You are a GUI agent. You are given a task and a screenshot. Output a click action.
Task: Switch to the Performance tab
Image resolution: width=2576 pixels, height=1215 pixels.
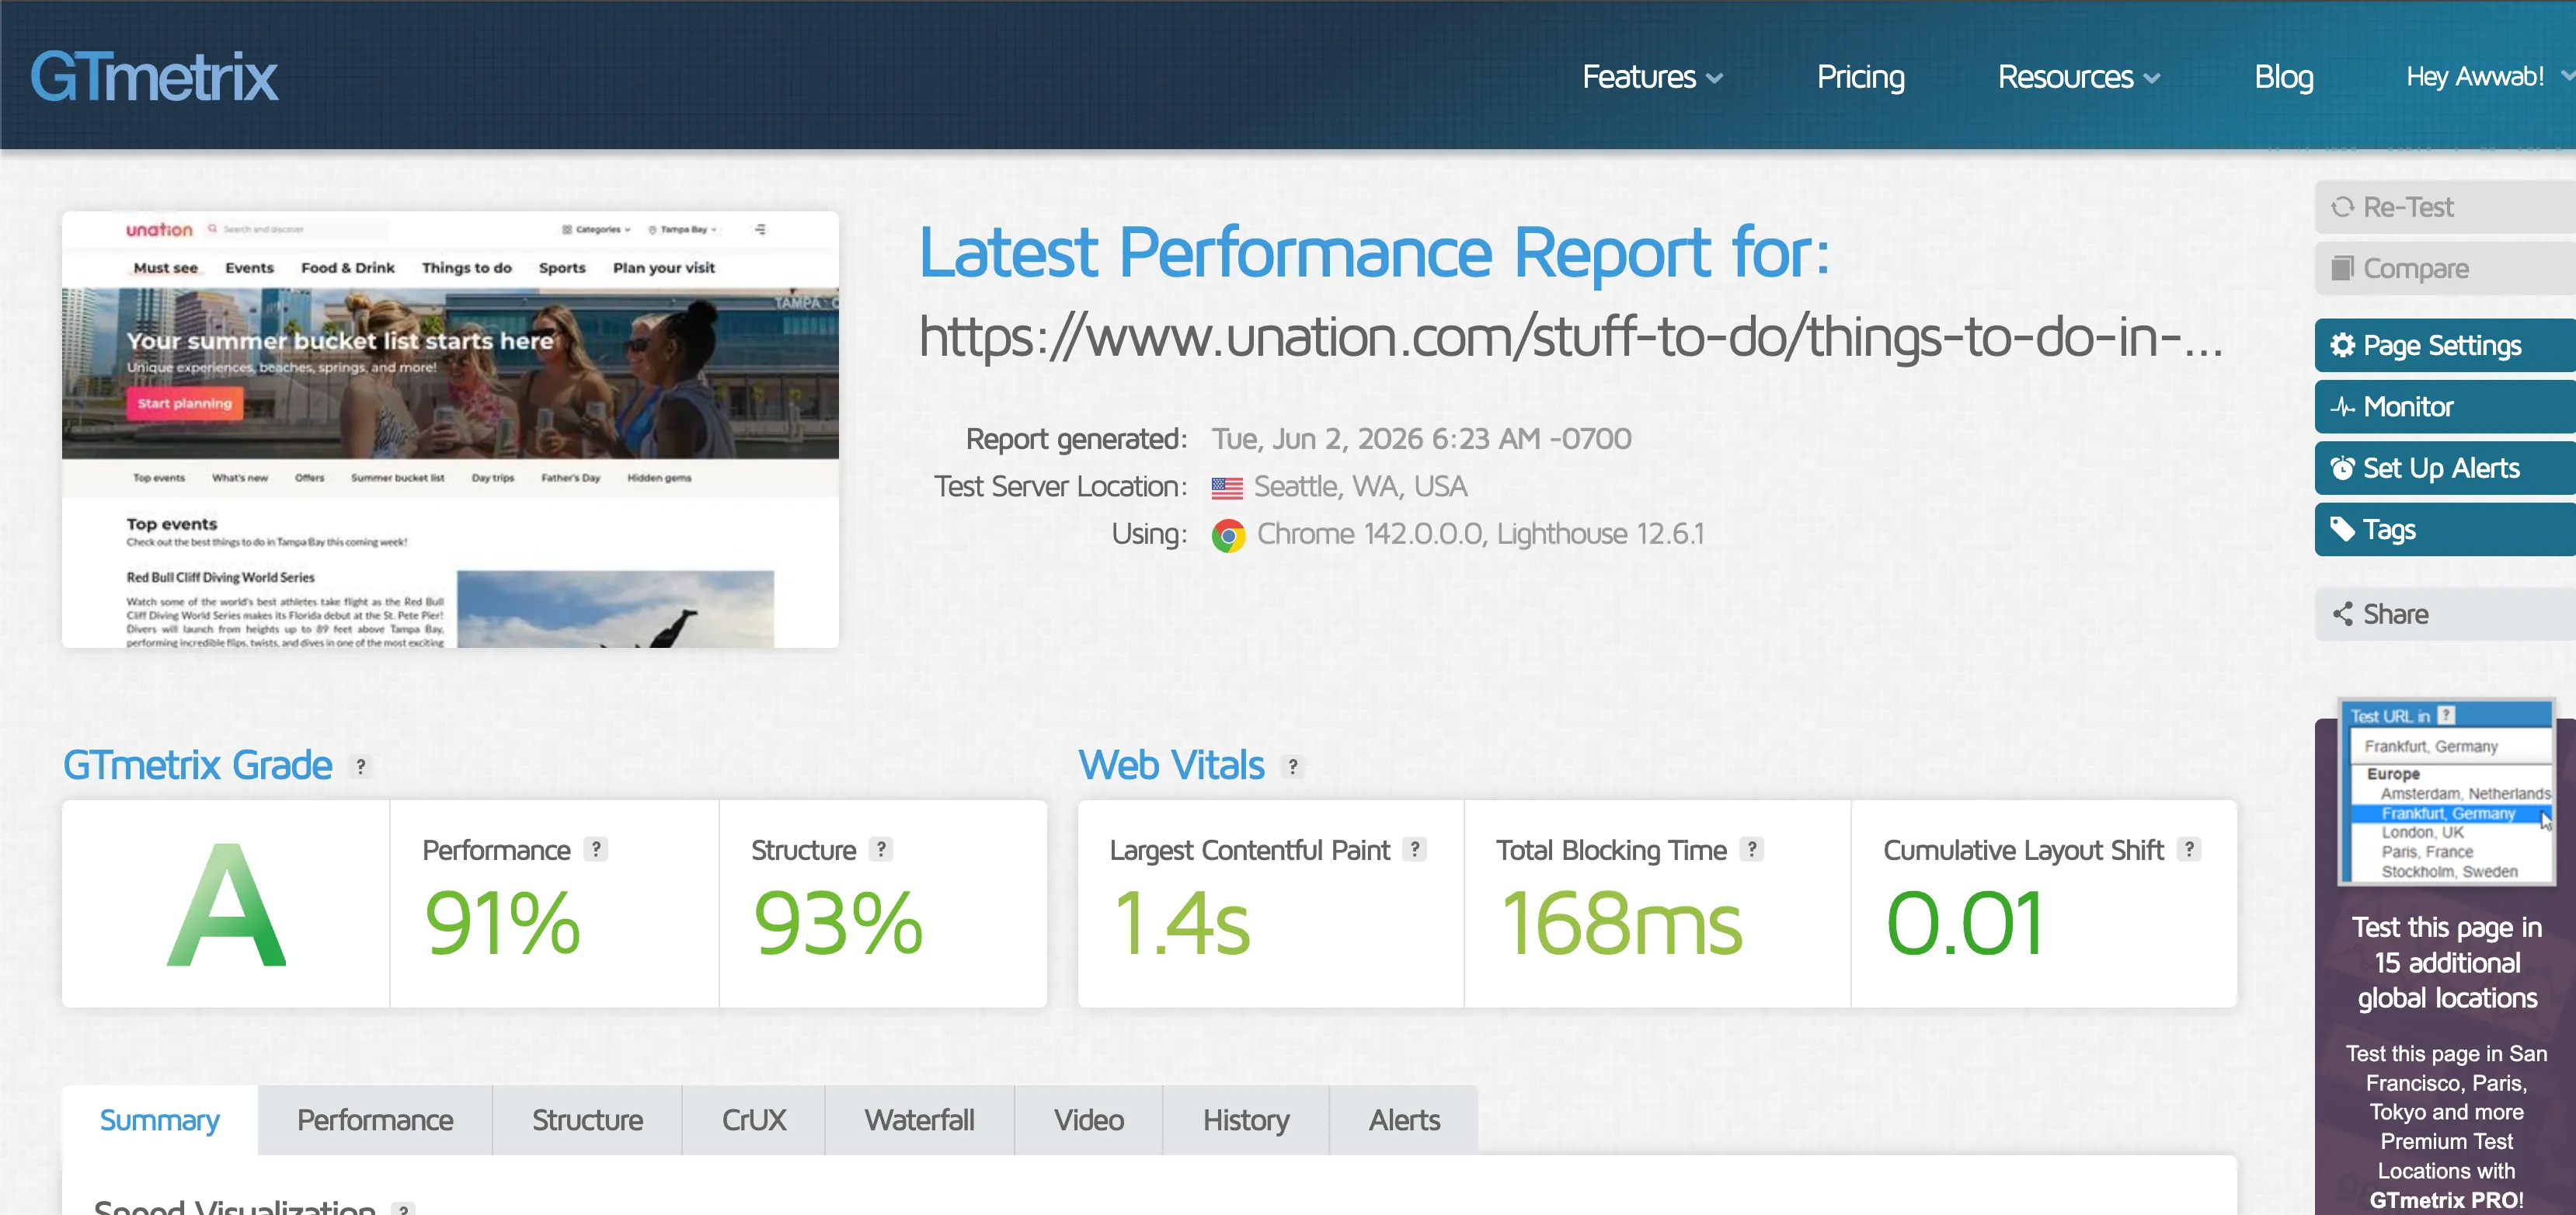pyautogui.click(x=375, y=1120)
